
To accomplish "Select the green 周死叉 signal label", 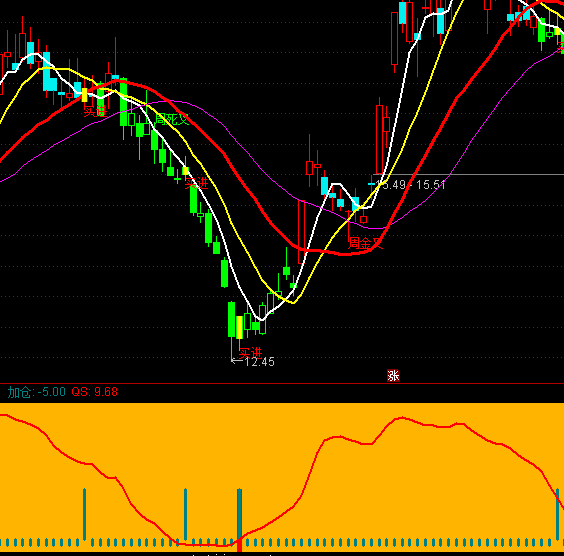I will pos(172,119).
